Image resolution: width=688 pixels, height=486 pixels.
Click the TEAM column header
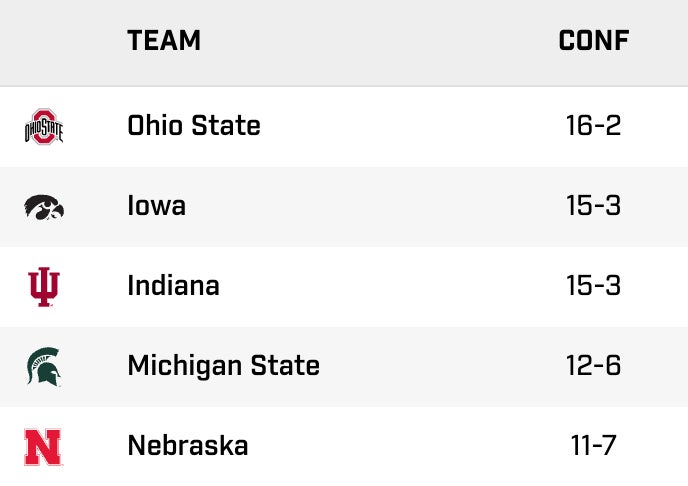click(164, 41)
